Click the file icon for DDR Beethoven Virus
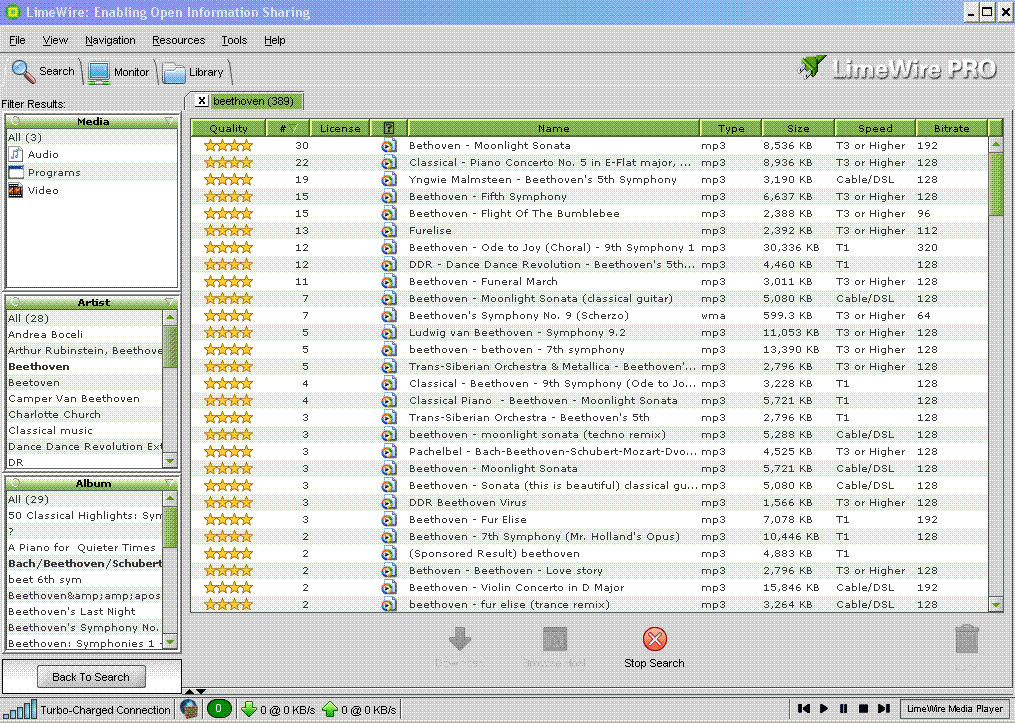 click(388, 502)
